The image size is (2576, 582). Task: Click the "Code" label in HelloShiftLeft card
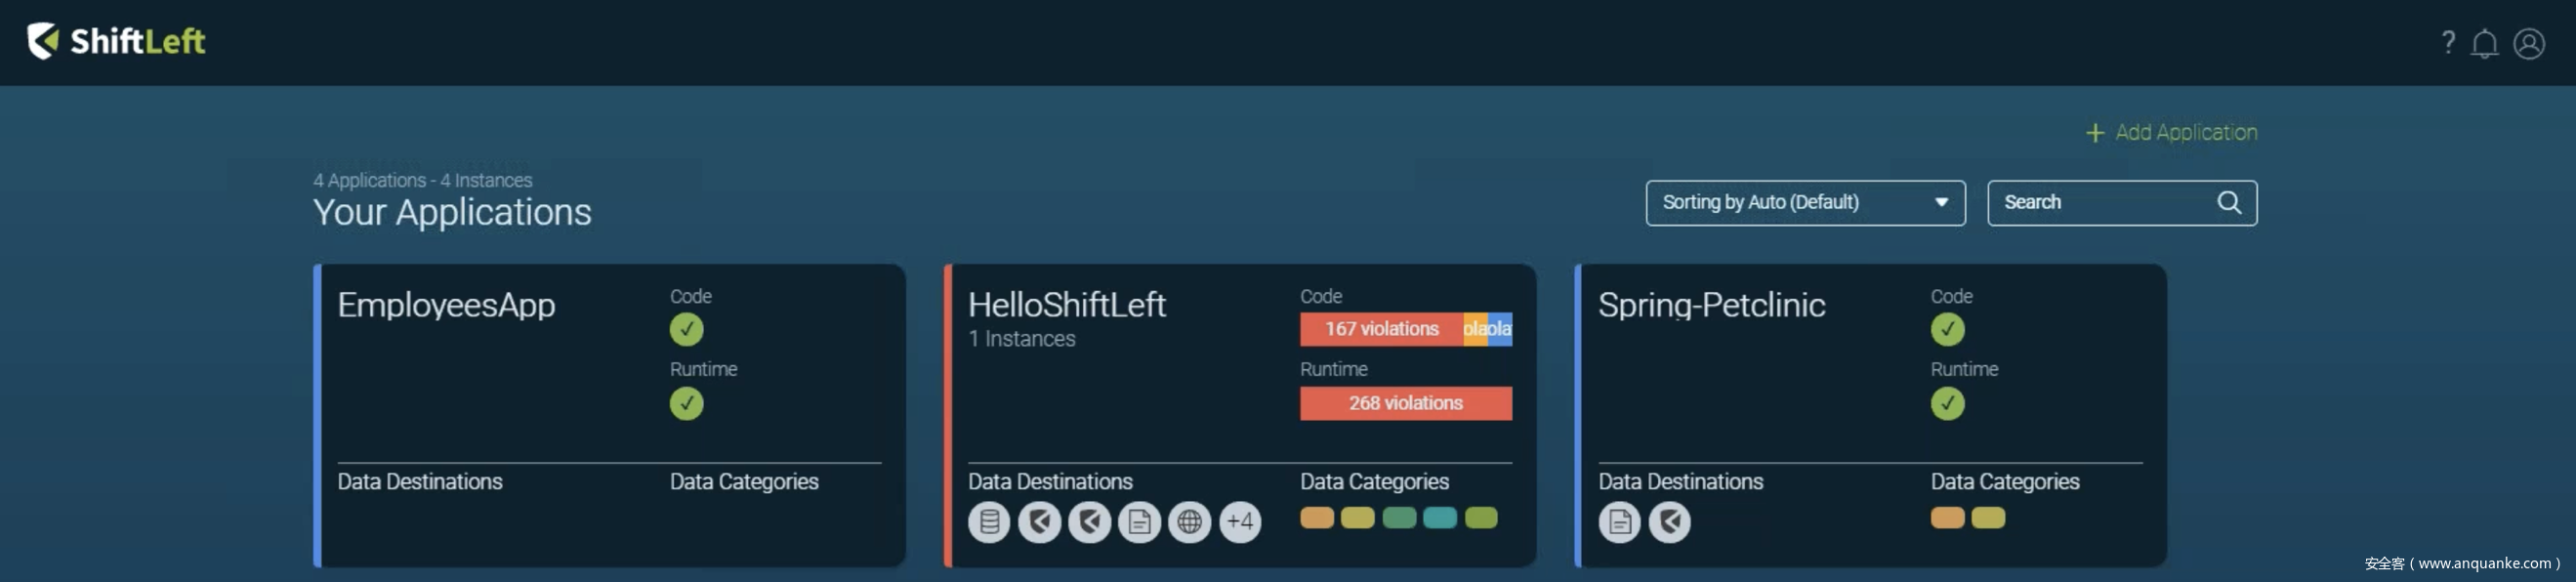coord(1321,297)
